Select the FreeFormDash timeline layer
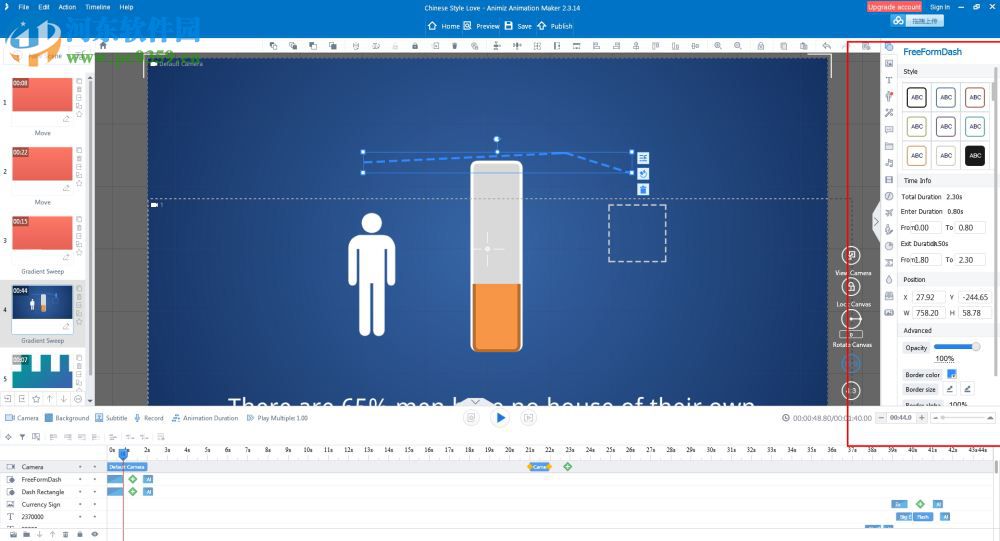The width and height of the screenshot is (1000, 541). click(41, 479)
